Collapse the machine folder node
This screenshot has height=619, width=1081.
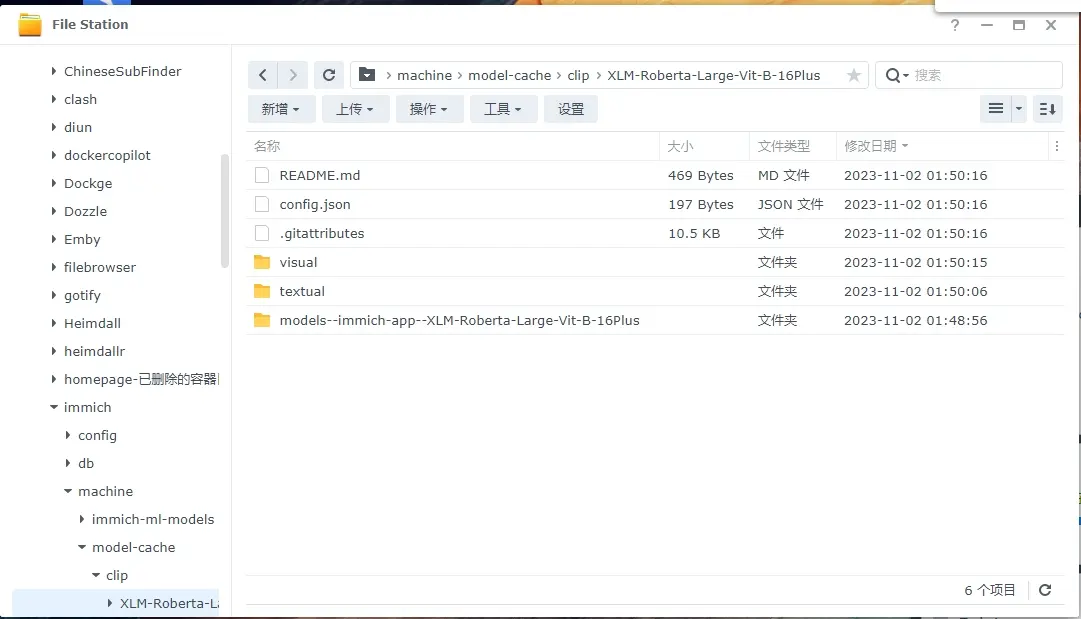tap(68, 491)
